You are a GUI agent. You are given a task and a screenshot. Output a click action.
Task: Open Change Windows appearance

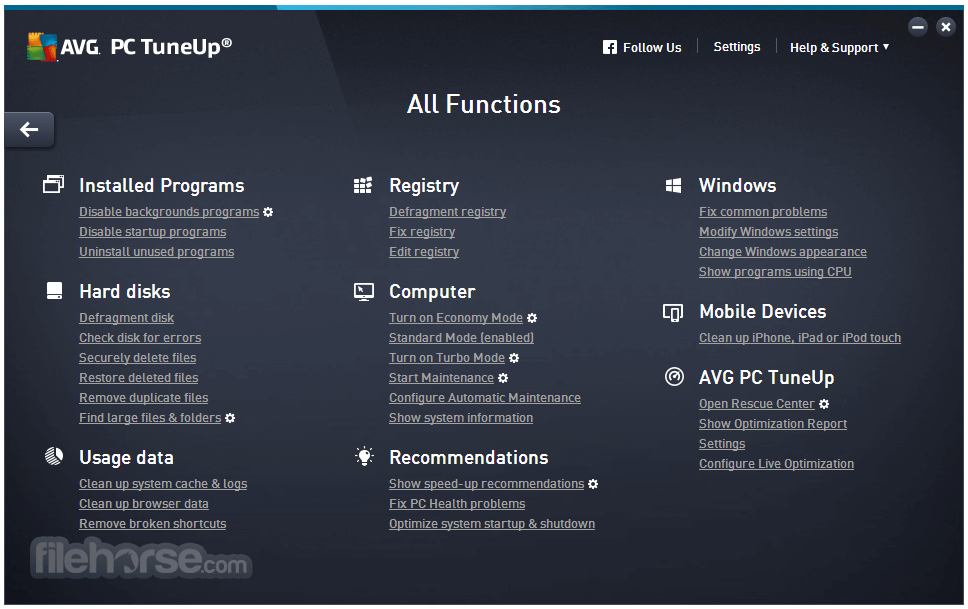click(x=783, y=252)
